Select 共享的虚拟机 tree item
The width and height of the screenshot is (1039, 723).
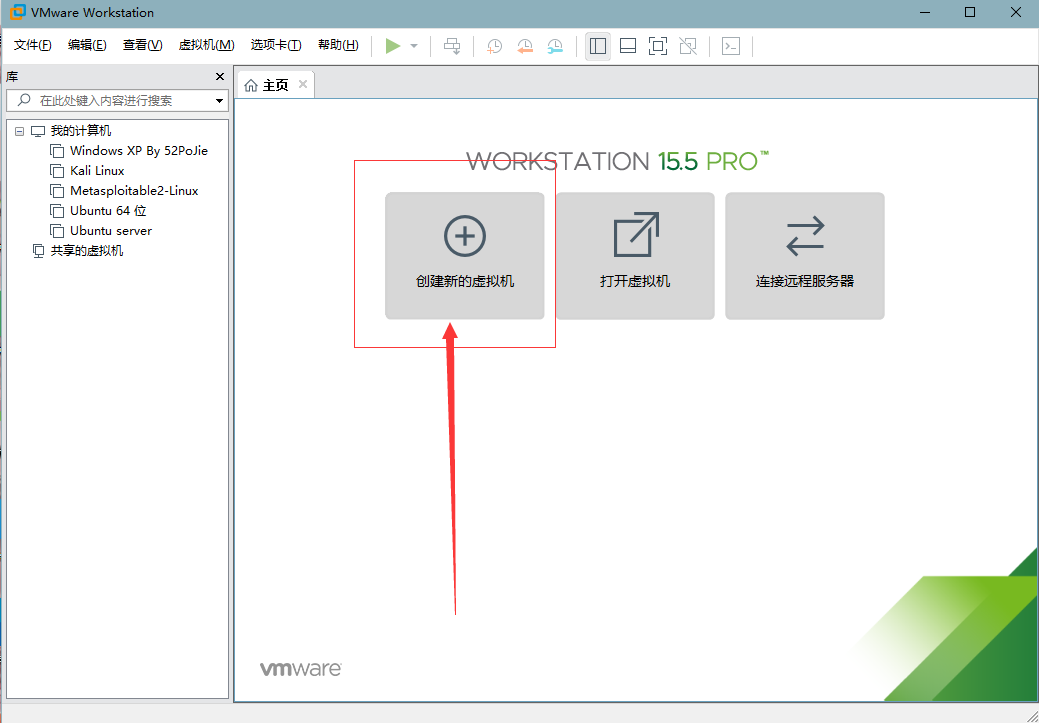[87, 251]
